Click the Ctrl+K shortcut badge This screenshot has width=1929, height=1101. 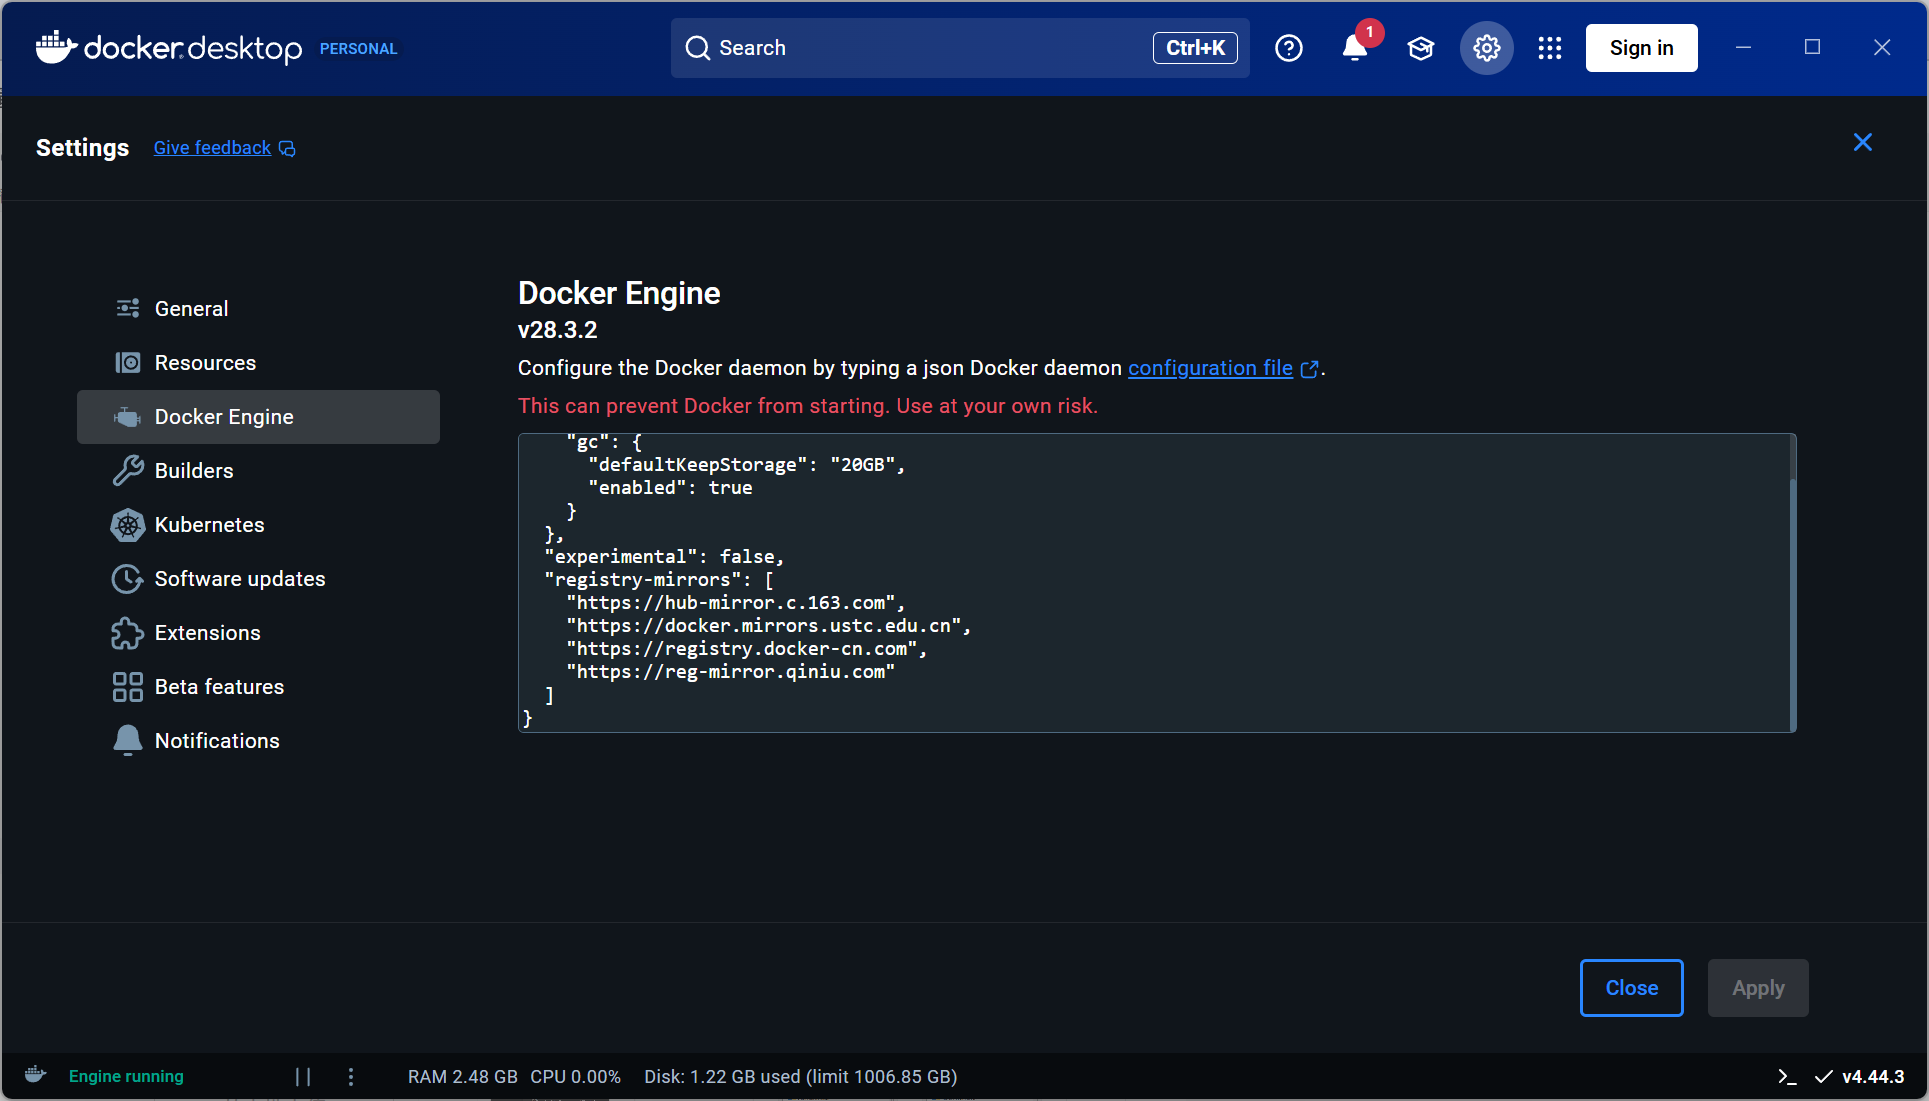pos(1195,48)
